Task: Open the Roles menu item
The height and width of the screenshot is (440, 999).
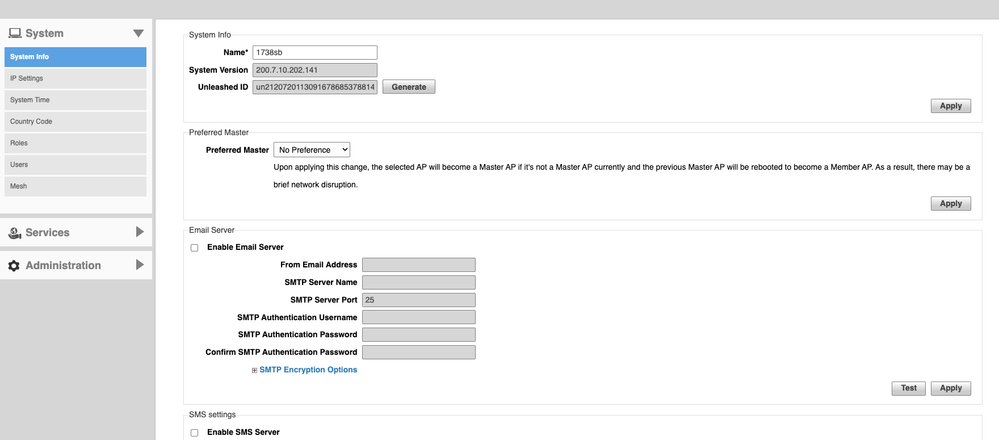Action: click(75, 143)
